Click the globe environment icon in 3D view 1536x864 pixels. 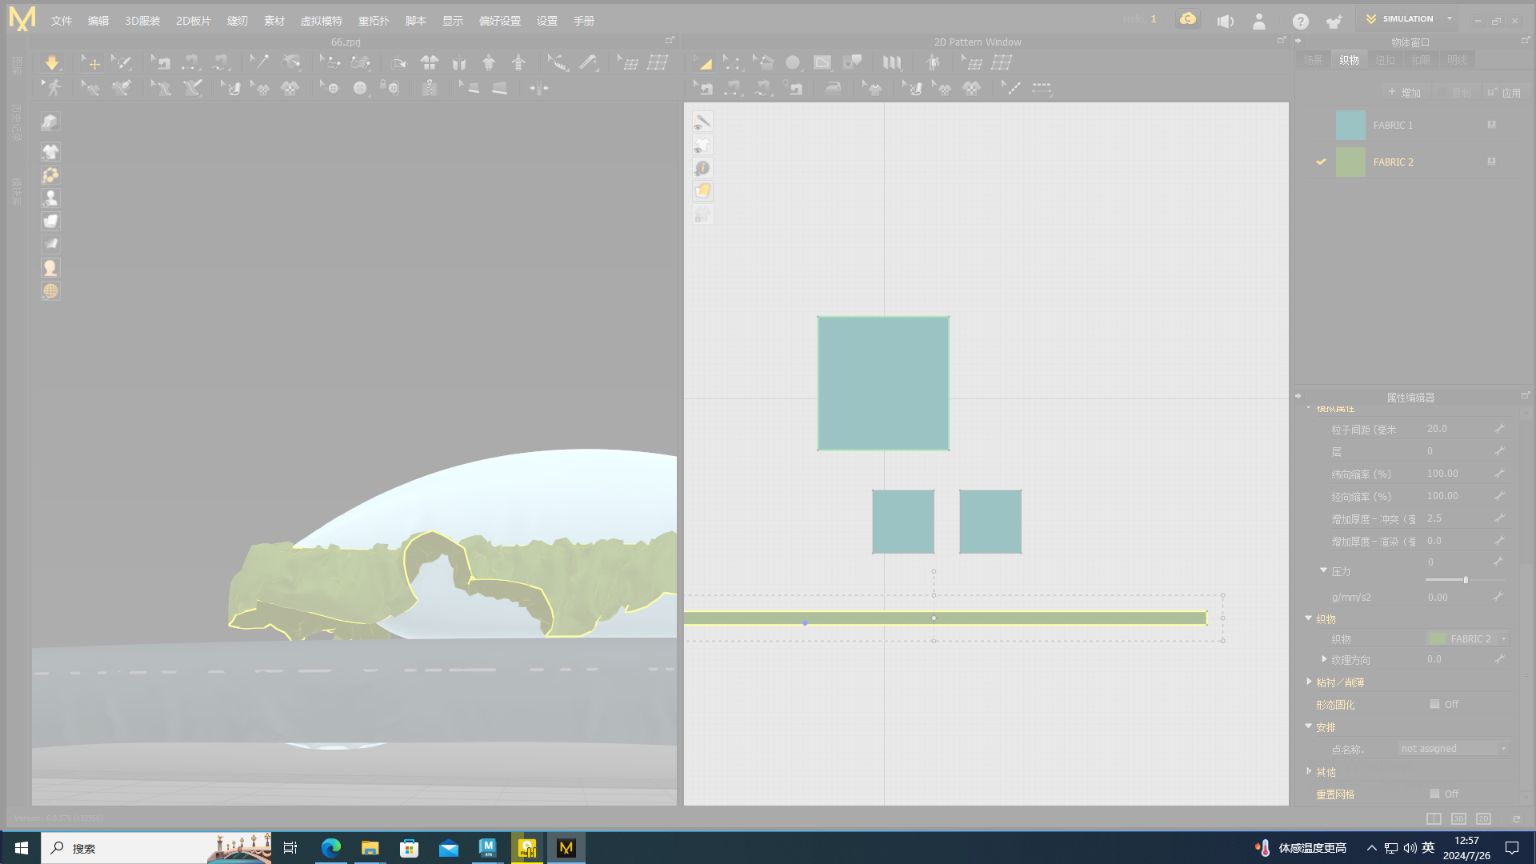pos(50,291)
